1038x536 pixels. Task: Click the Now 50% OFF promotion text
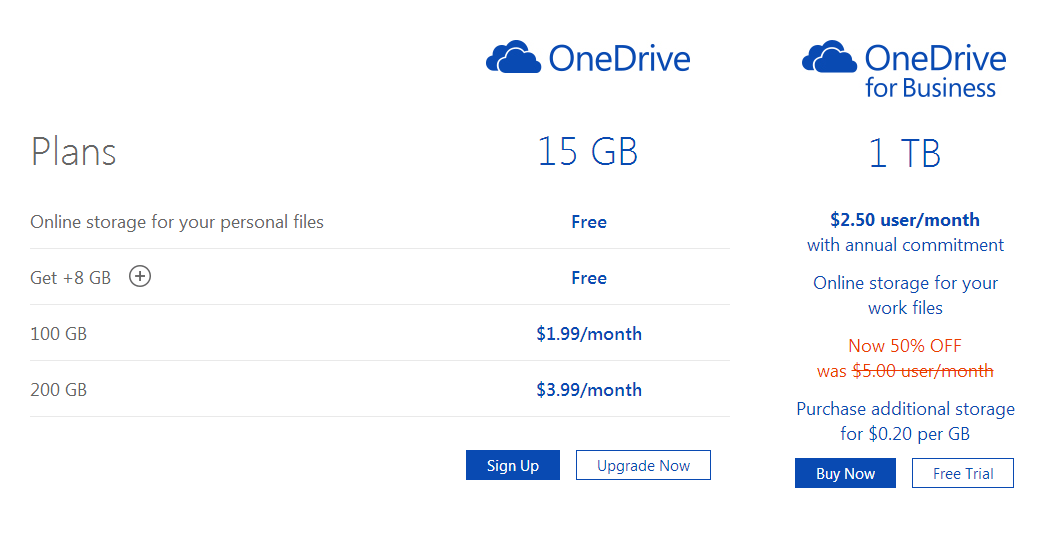point(905,346)
